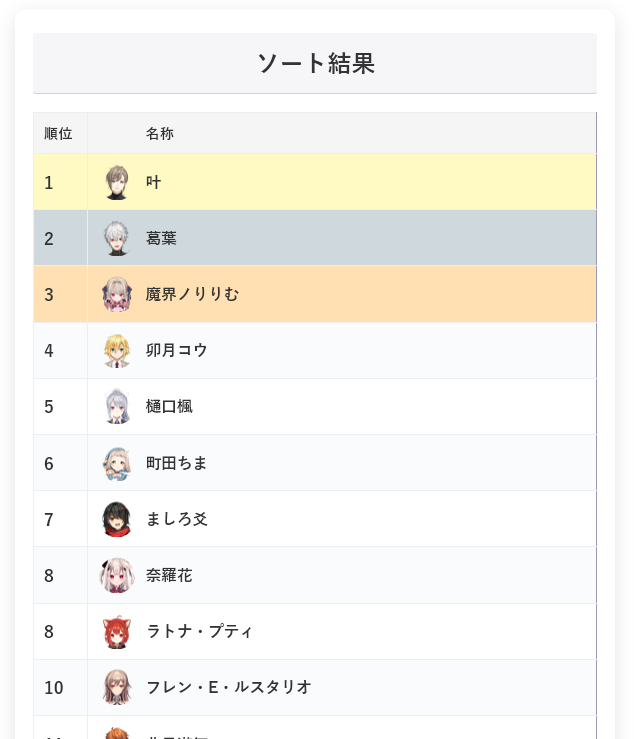The image size is (636, 739).
Task: Click the name 魔界ノりりむ in third row
Action: (192, 294)
